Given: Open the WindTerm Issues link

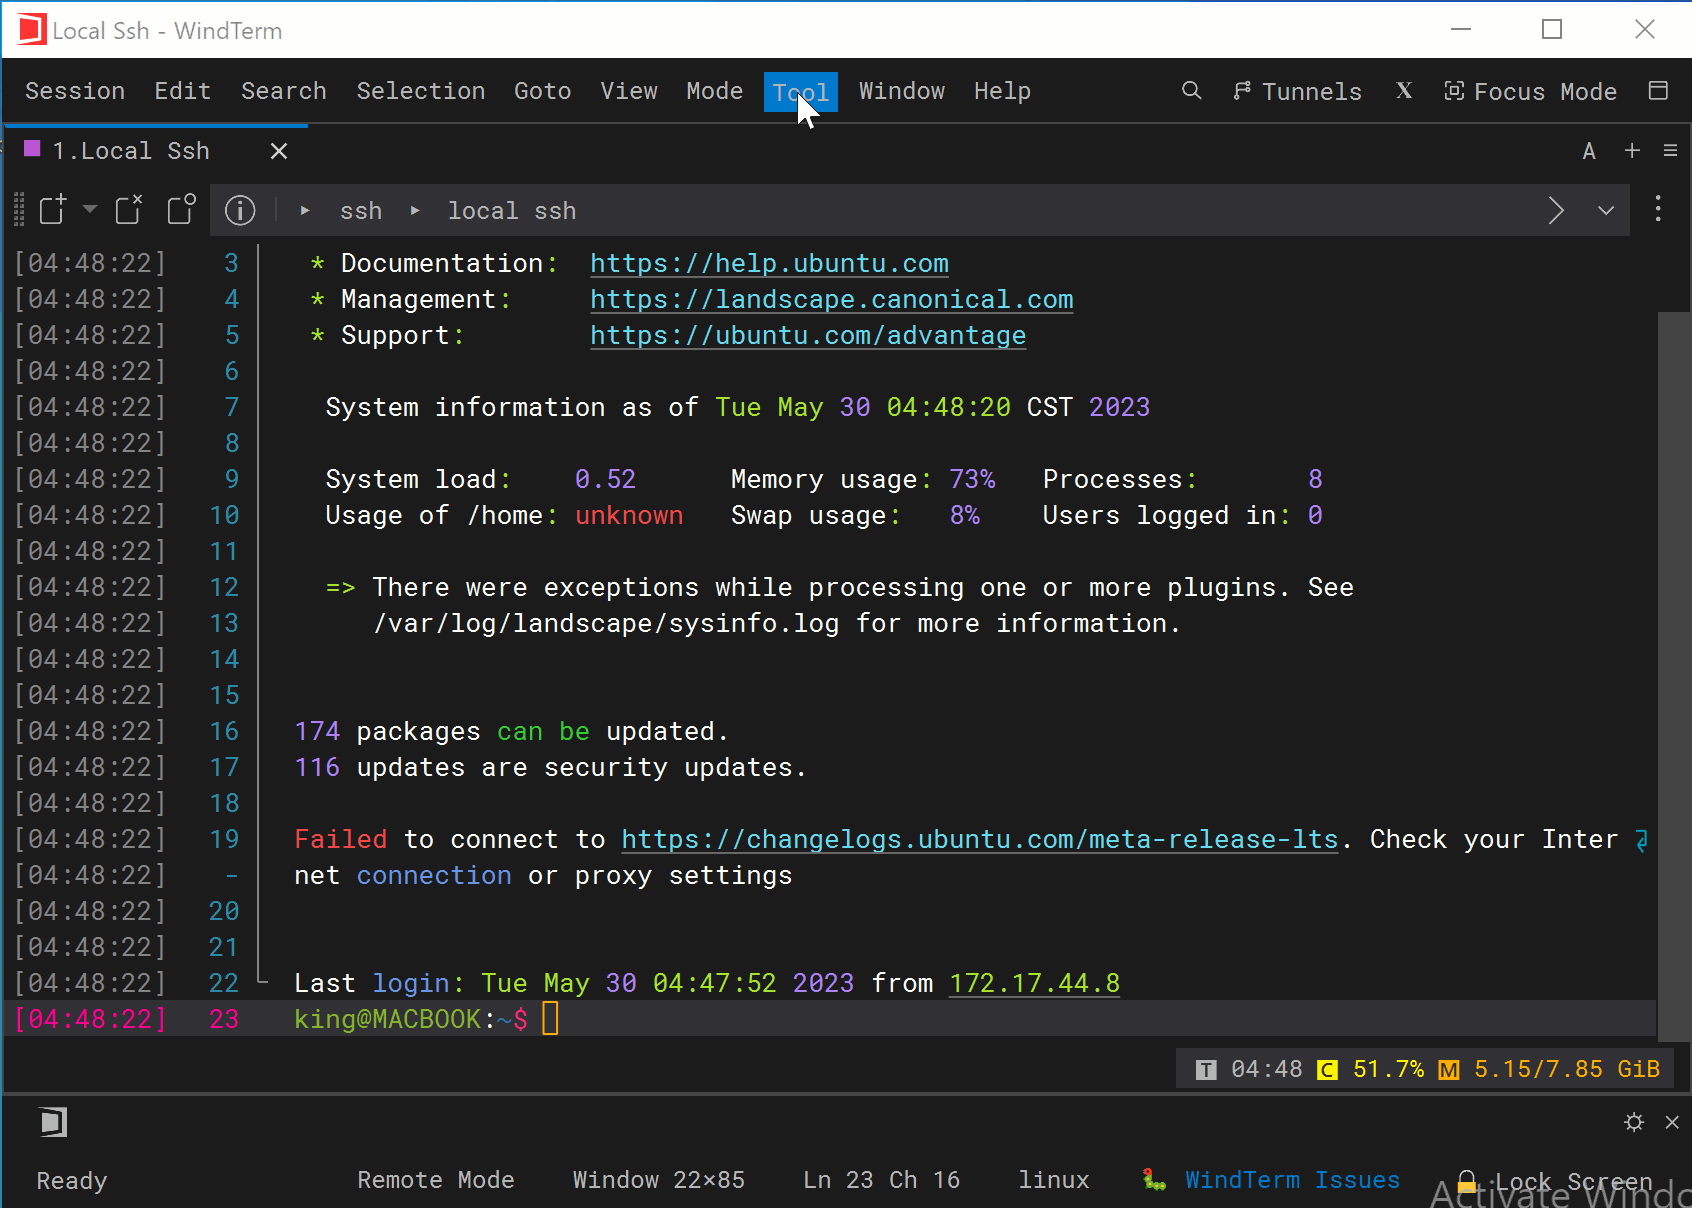Looking at the screenshot, I should [x=1292, y=1180].
